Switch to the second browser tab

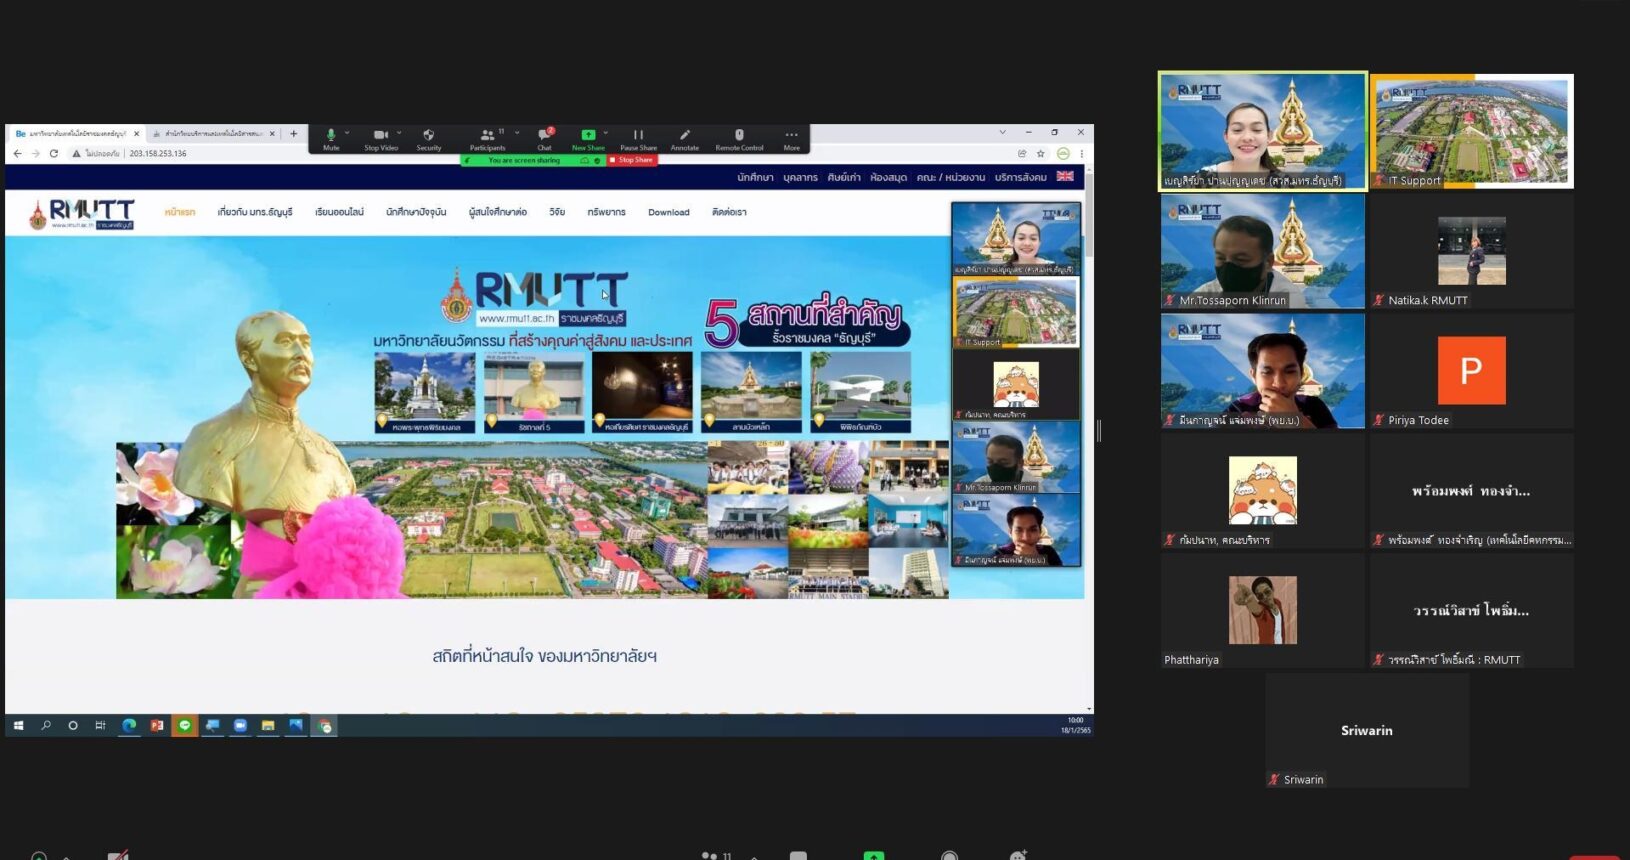tap(213, 133)
